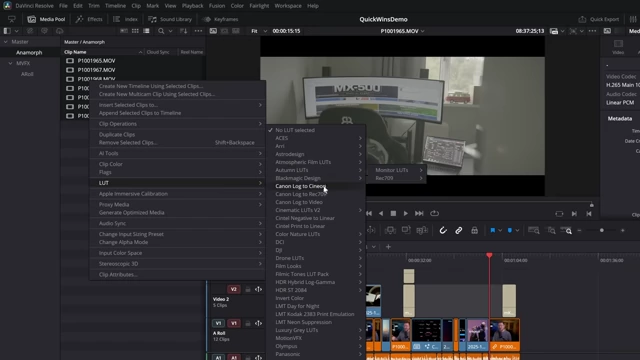Open the P1001965.MOV clip name dropdown
Viewport: 640px width, 360px height.
coord(402,31)
